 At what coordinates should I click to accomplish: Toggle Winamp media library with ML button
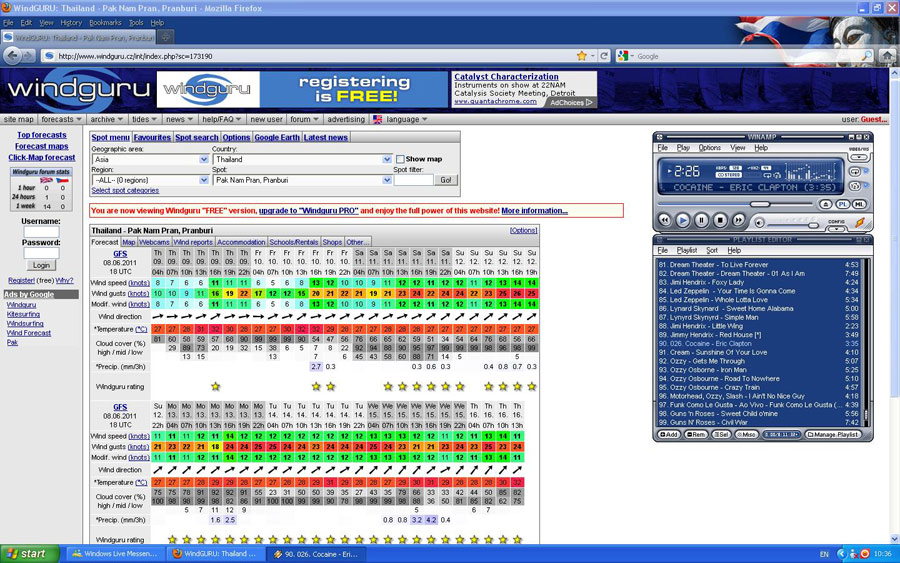click(x=859, y=204)
